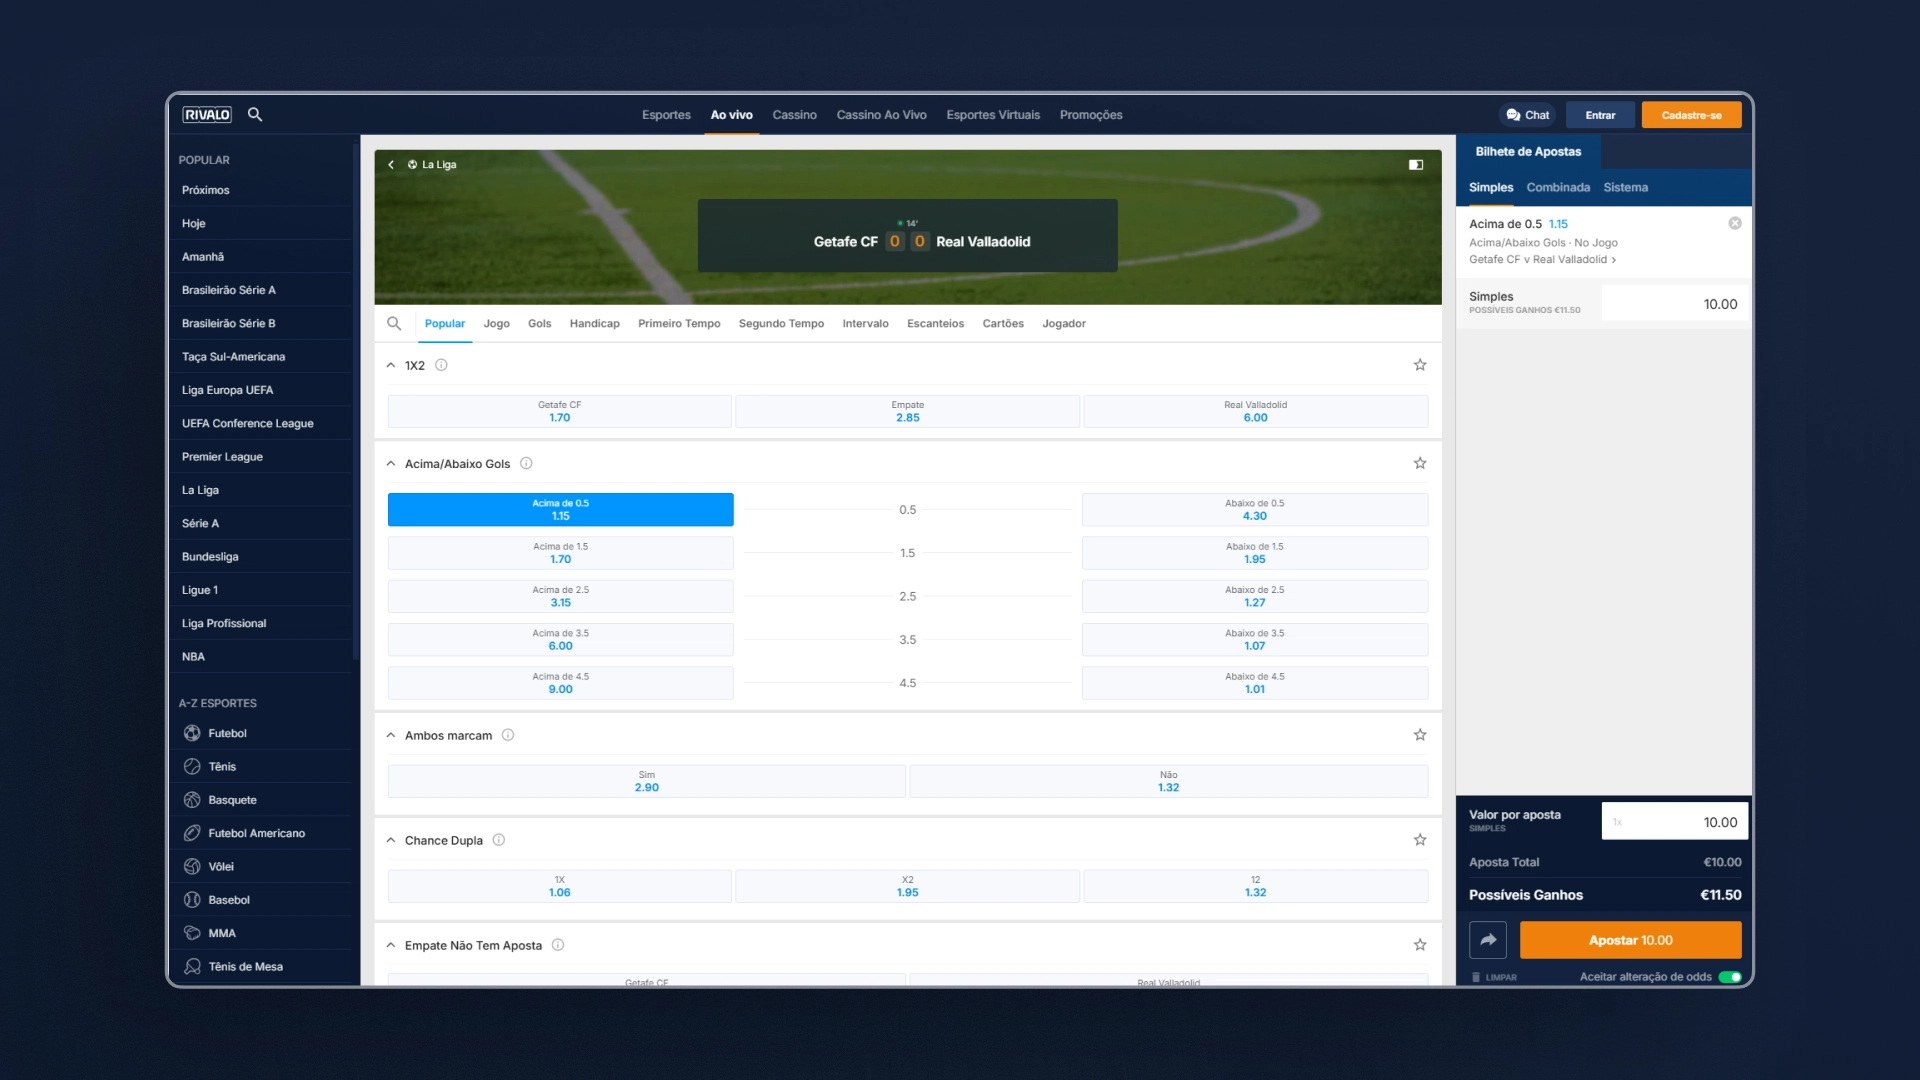The image size is (1920, 1080).
Task: Favorite the Acima/Abaixo Gols market star
Action: (x=1420, y=463)
